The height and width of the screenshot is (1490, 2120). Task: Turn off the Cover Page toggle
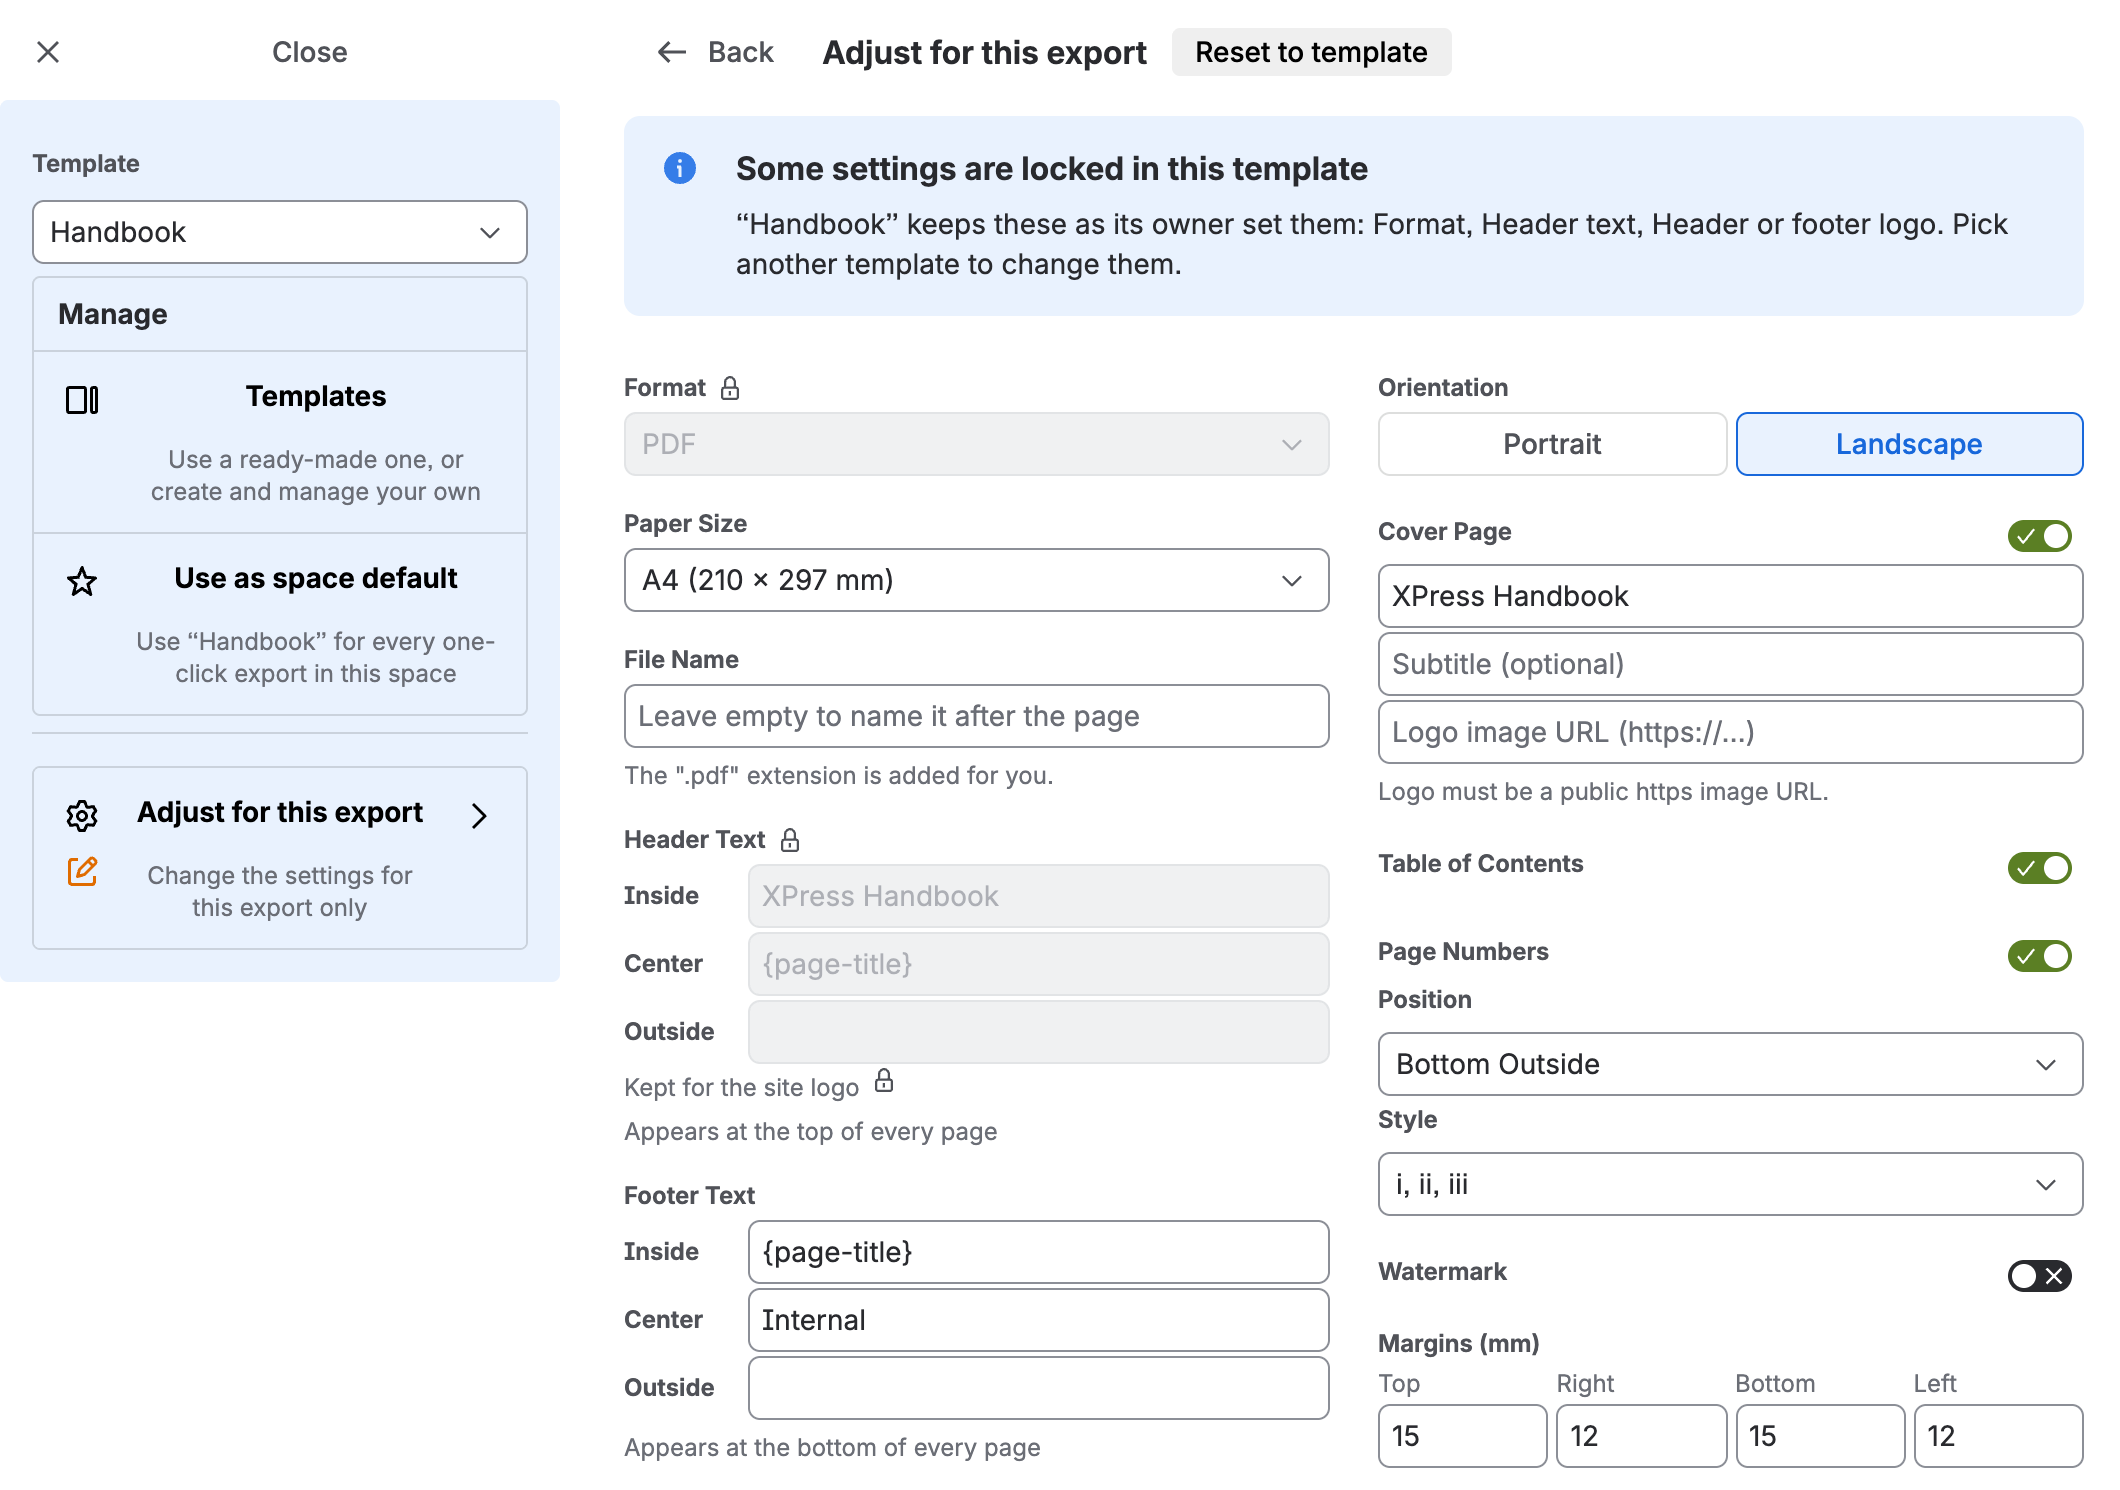point(2040,536)
